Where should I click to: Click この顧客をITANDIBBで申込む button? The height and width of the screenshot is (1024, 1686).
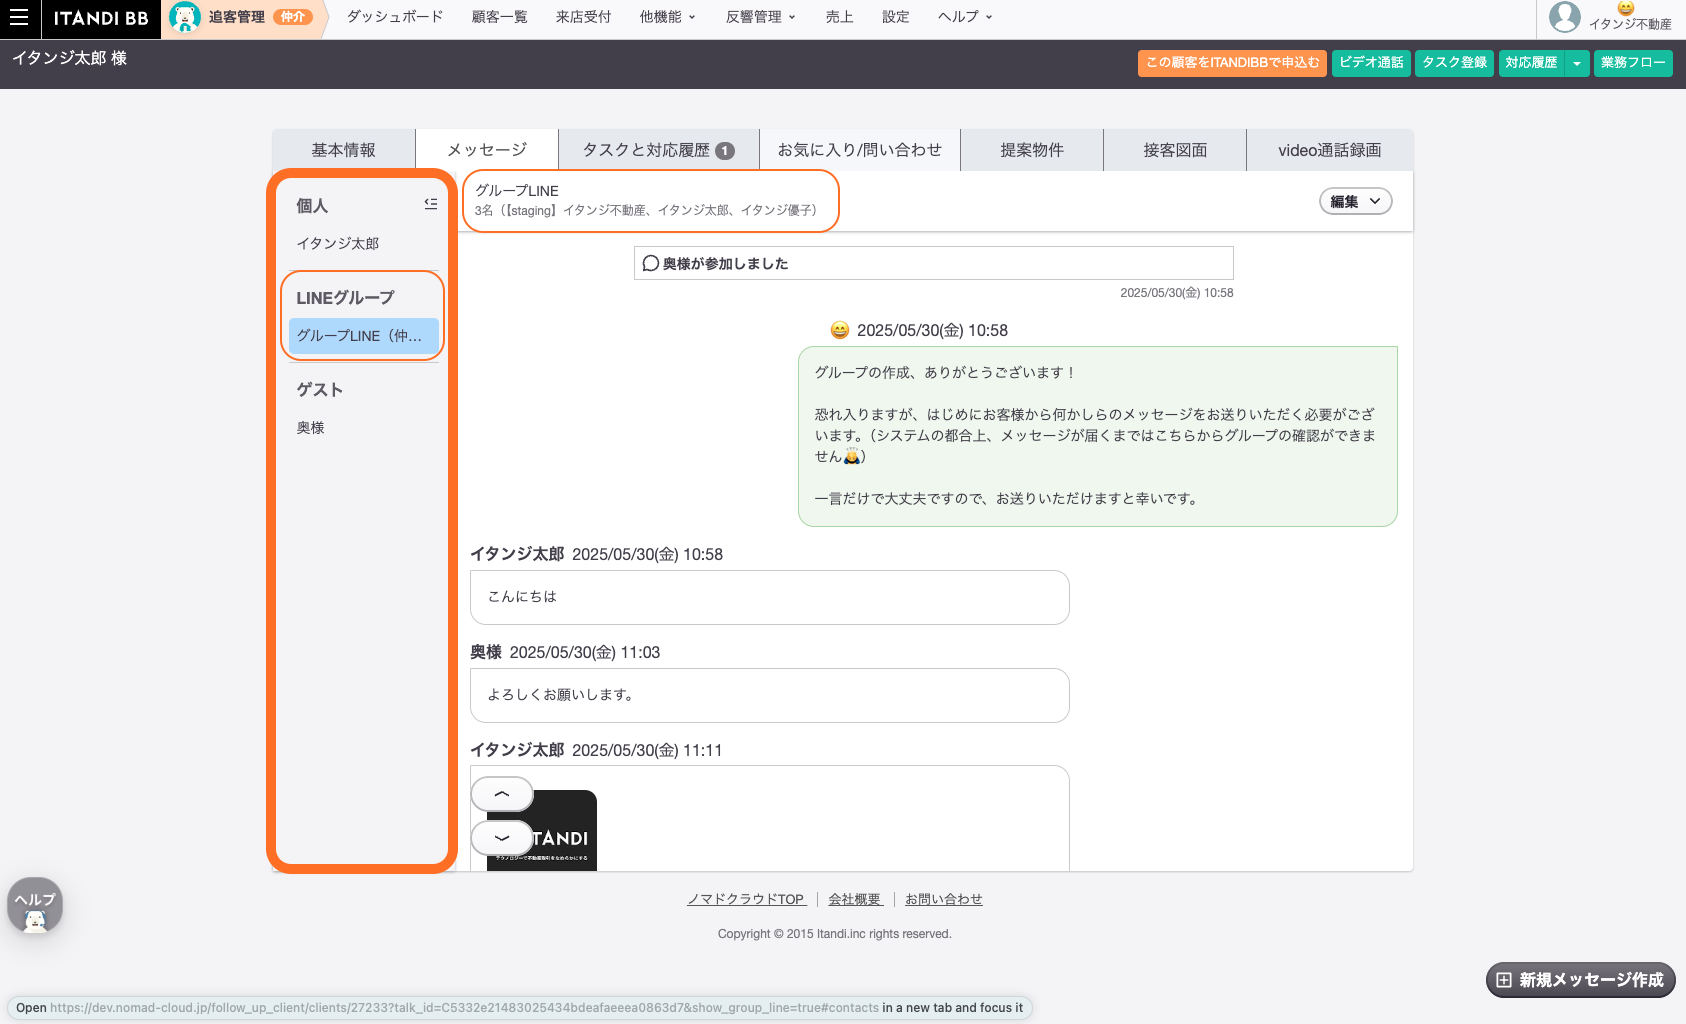1232,63
